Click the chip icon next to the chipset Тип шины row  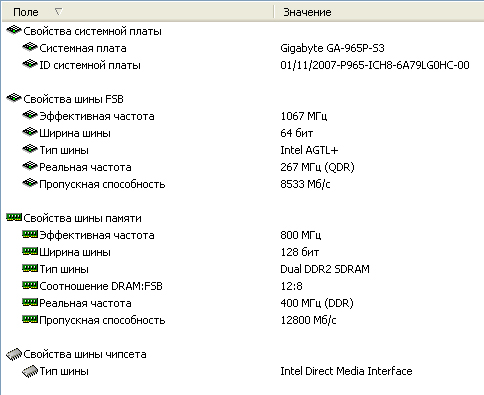(30, 371)
